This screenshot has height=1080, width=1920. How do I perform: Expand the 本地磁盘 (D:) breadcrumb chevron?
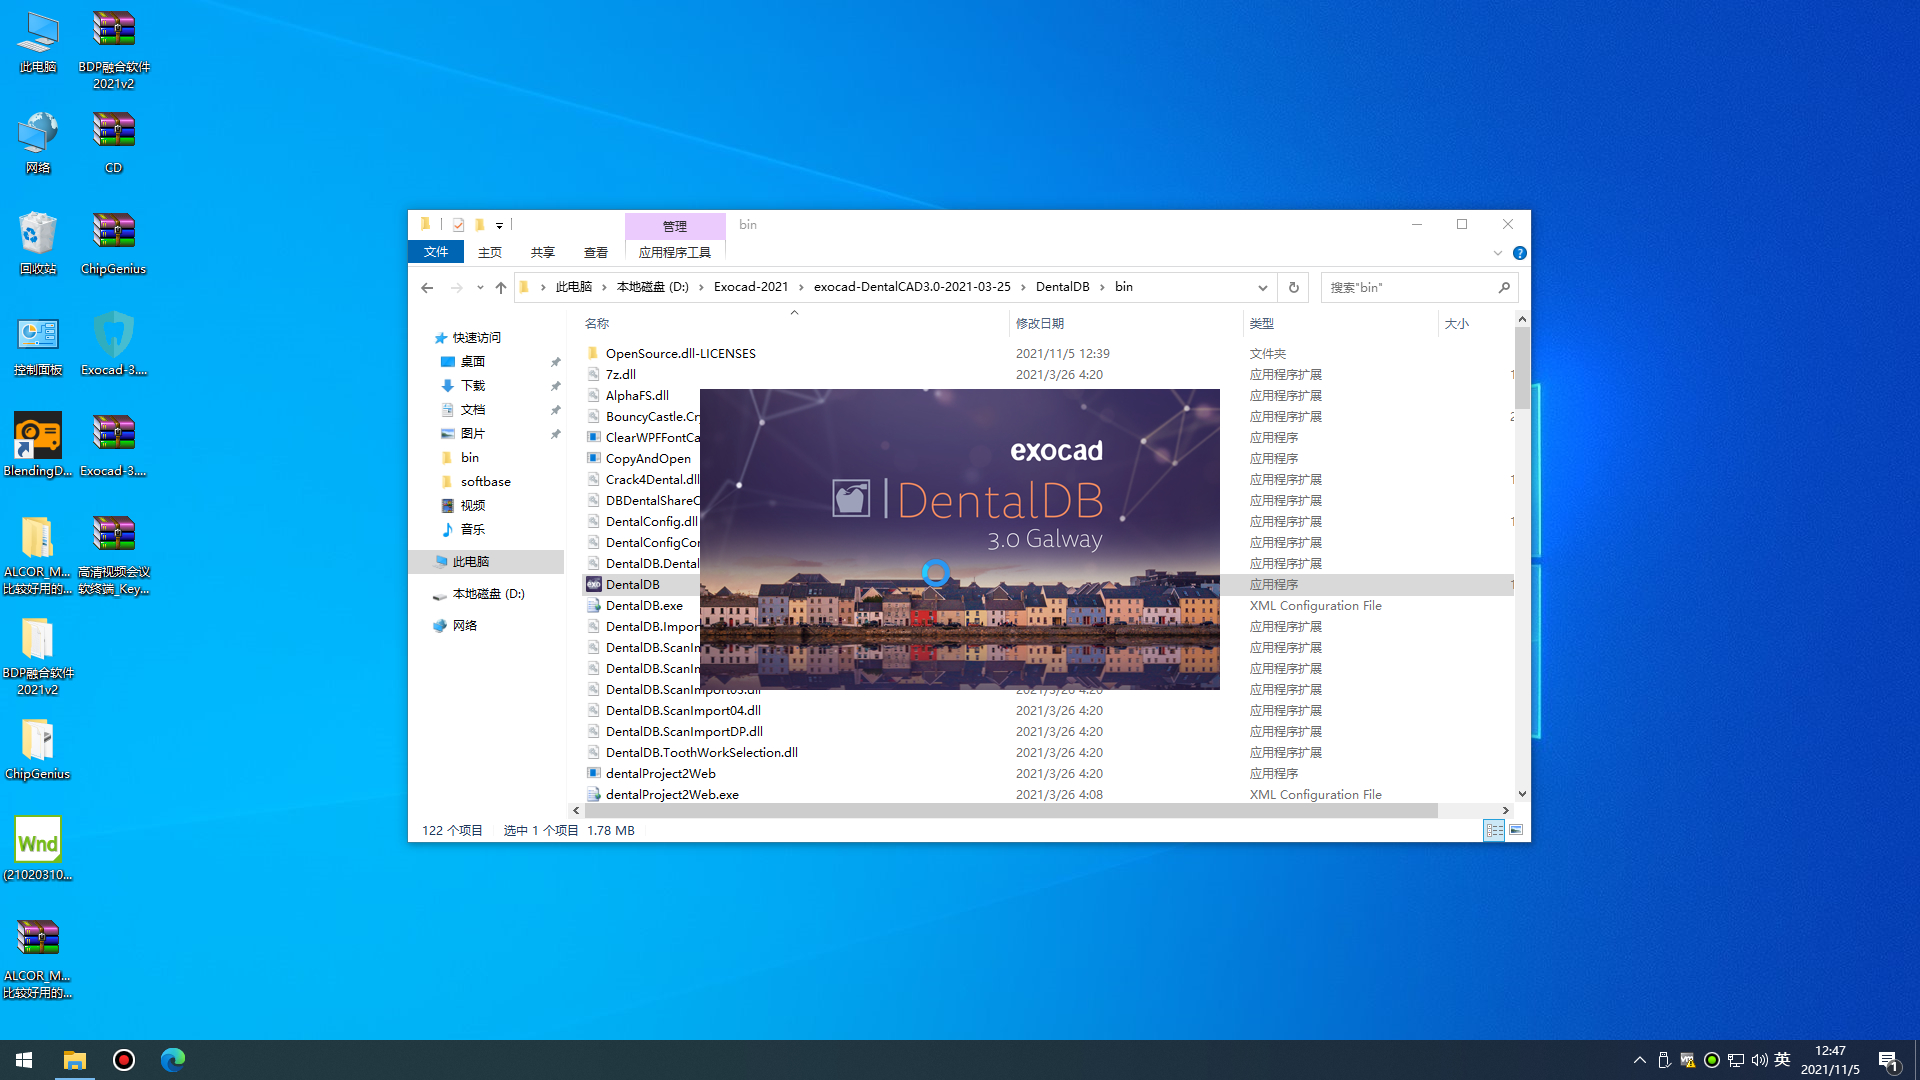point(701,287)
